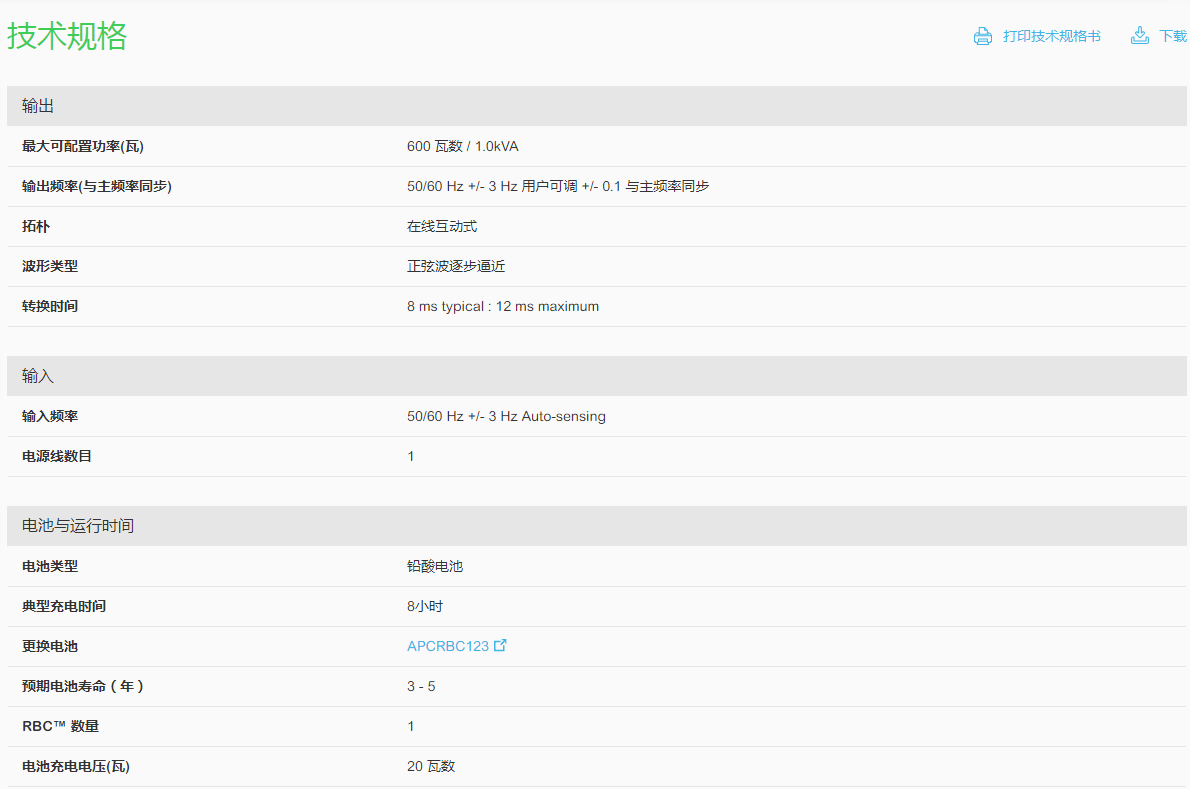Click the 下载 text link
The height and width of the screenshot is (789, 1190).
click(1172, 36)
